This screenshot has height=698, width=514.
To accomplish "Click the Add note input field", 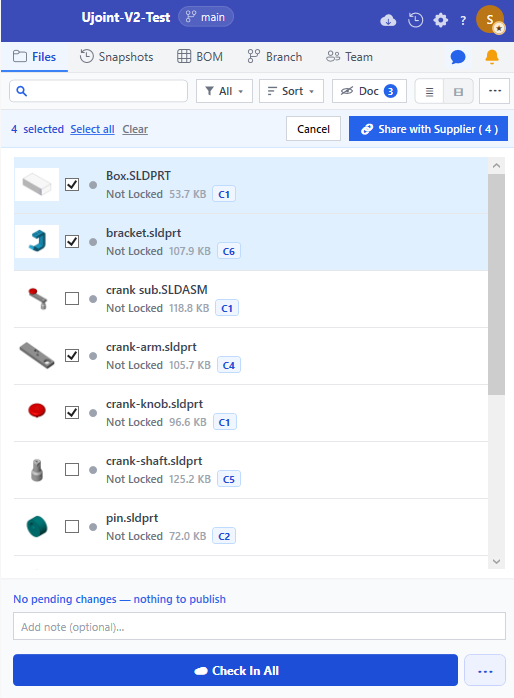I will [259, 626].
